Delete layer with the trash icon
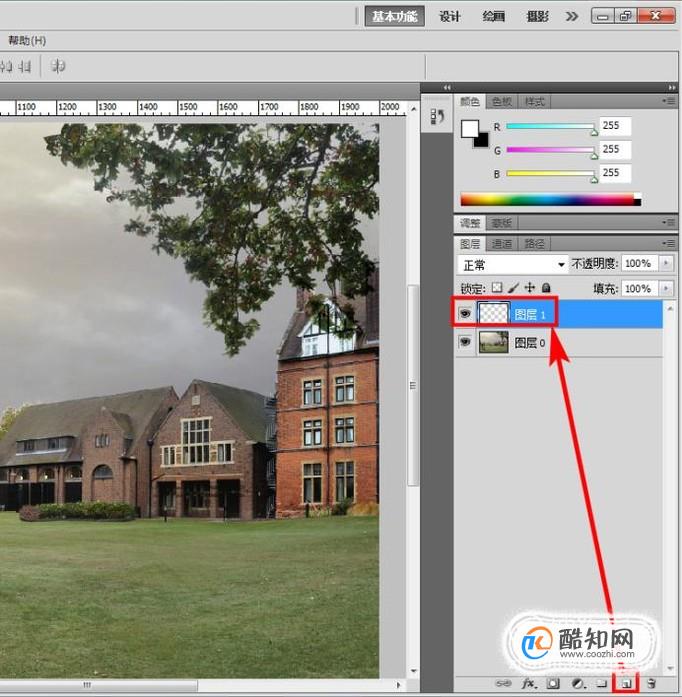 point(651,683)
